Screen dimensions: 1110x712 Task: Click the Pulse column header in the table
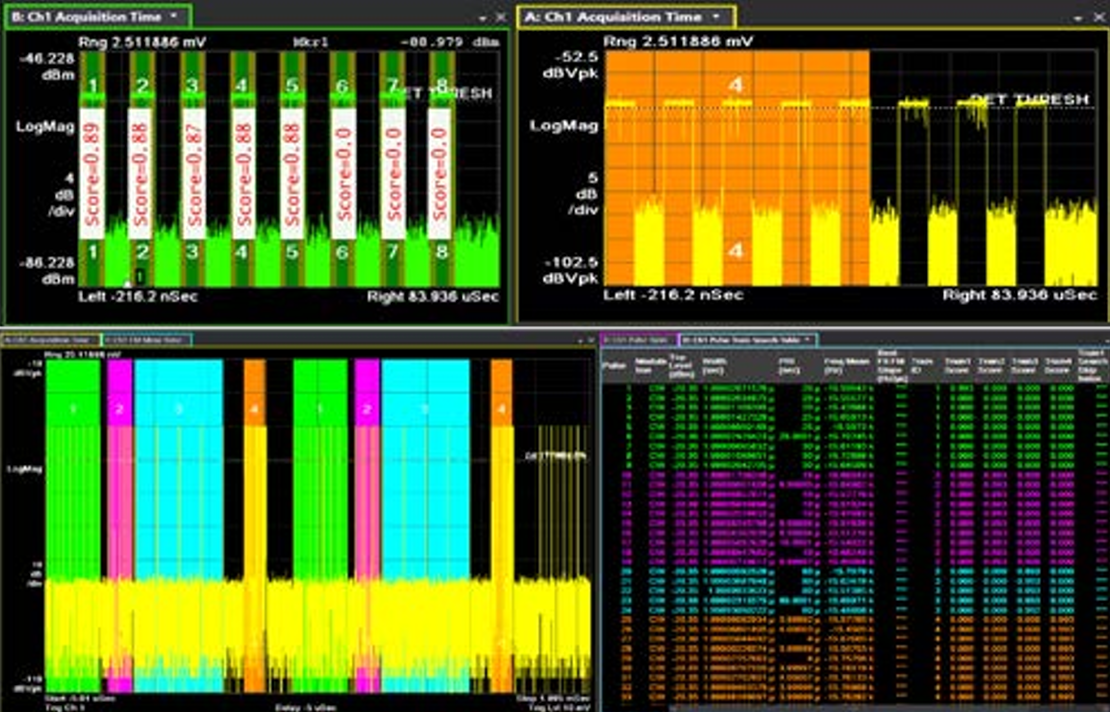[614, 366]
